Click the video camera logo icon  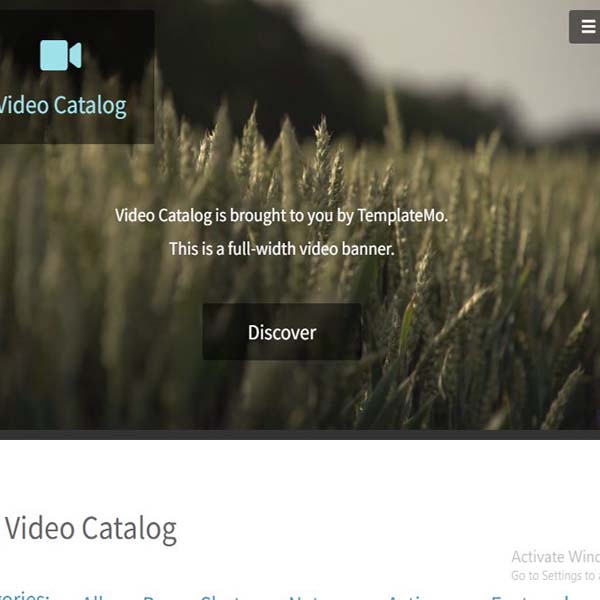[x=60, y=55]
